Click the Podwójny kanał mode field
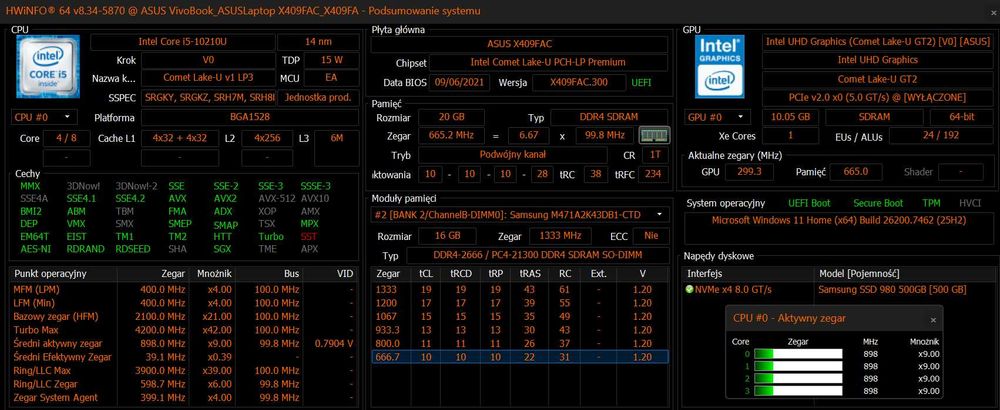 (x=513, y=155)
